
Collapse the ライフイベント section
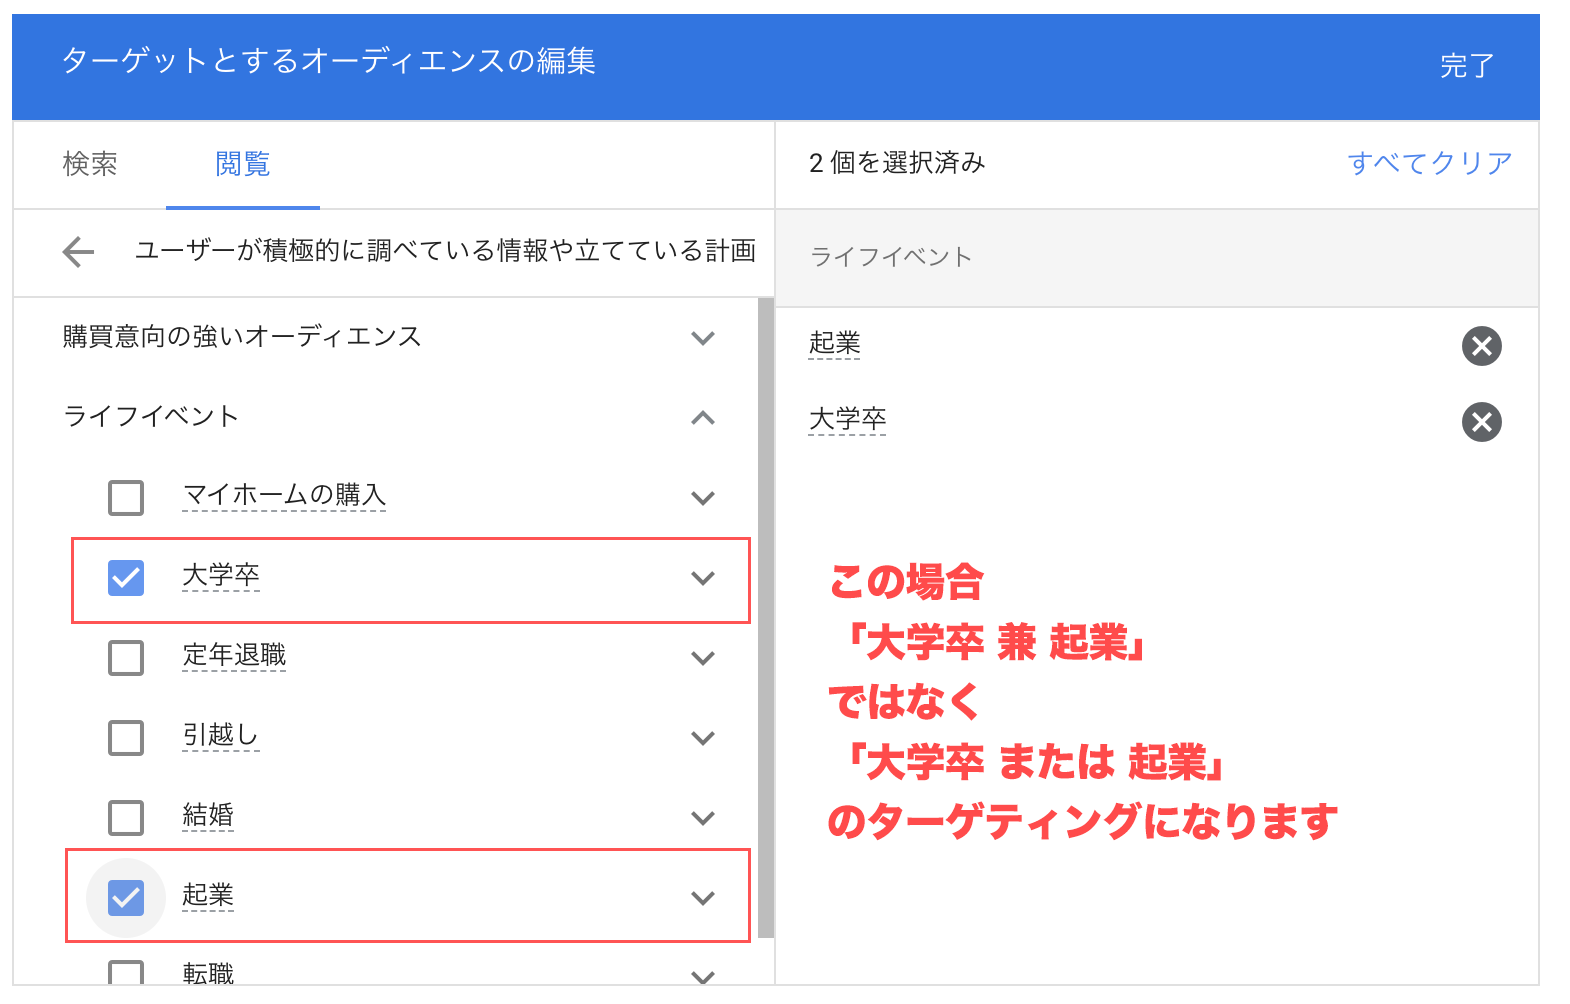703,418
